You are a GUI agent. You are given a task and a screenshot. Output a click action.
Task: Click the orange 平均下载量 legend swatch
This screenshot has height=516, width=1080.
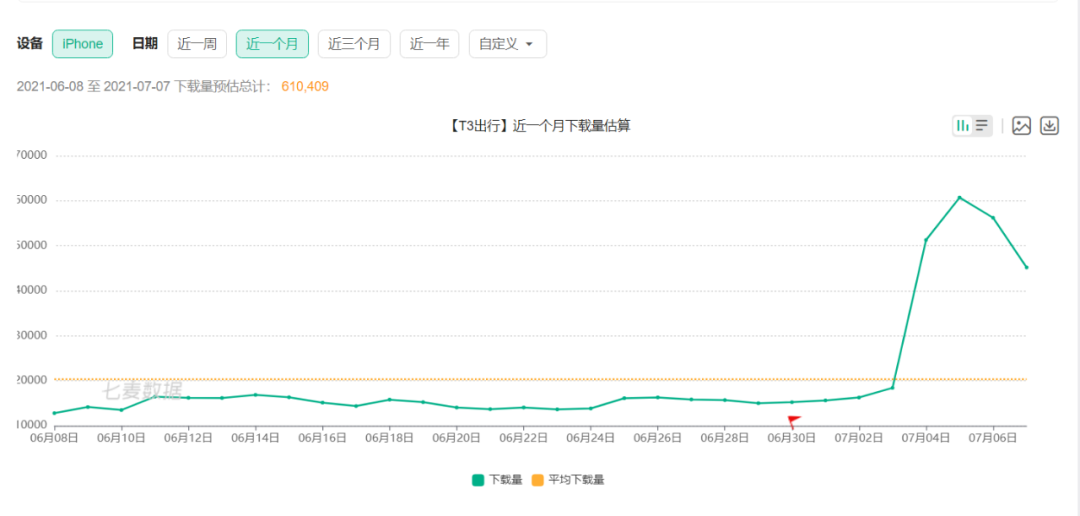[537, 480]
